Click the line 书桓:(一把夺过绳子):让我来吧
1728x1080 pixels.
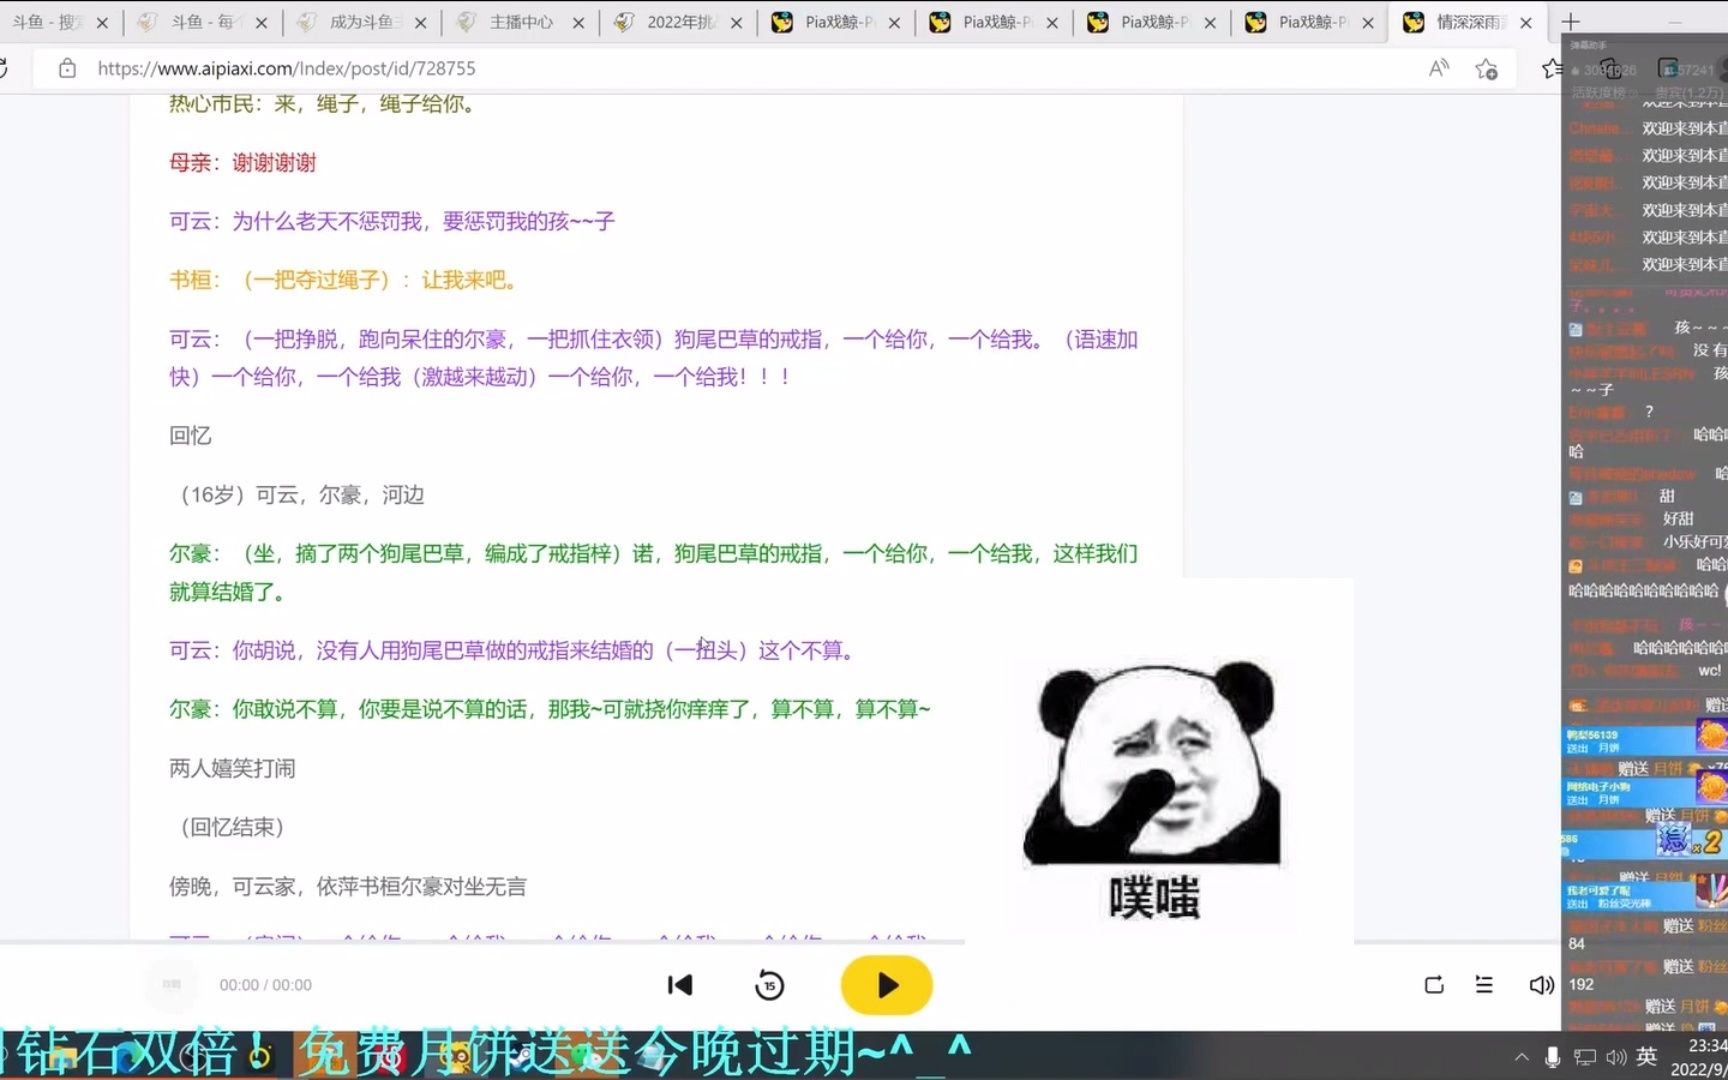tap(343, 280)
